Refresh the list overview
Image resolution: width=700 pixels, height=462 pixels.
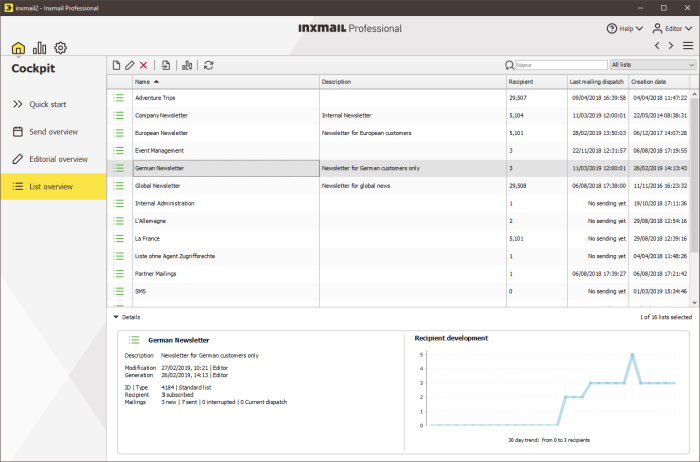tap(208, 65)
